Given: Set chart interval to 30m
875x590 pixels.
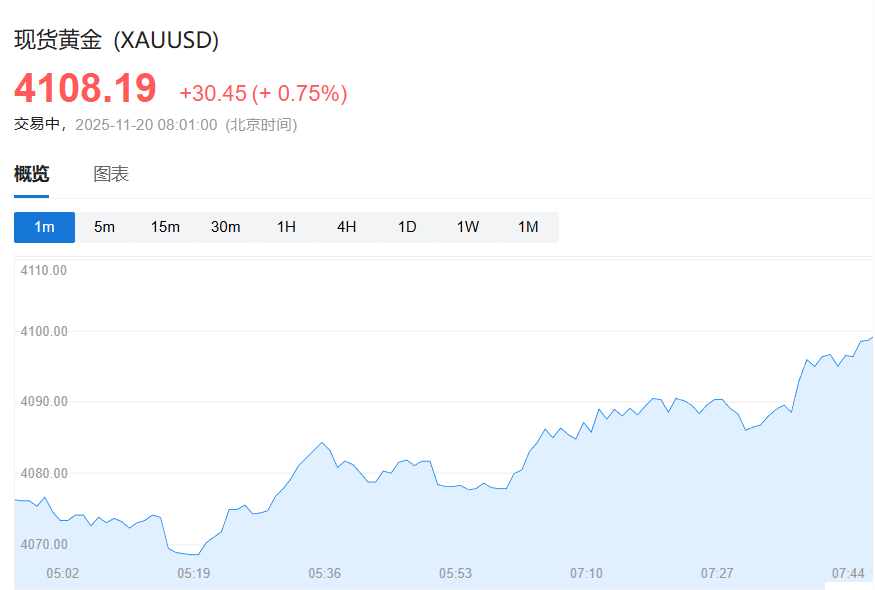Looking at the screenshot, I should pyautogui.click(x=226, y=227).
